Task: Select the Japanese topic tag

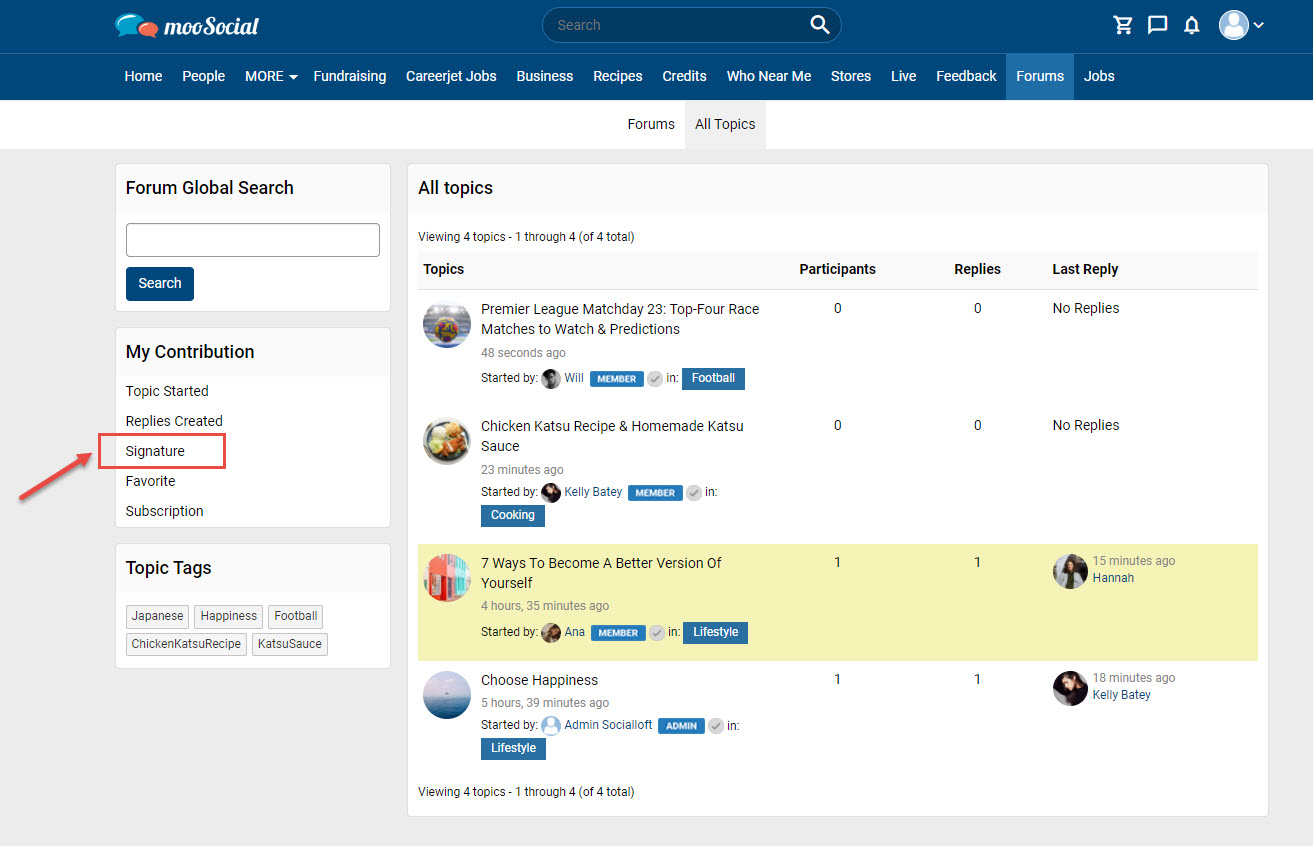Action: (158, 616)
